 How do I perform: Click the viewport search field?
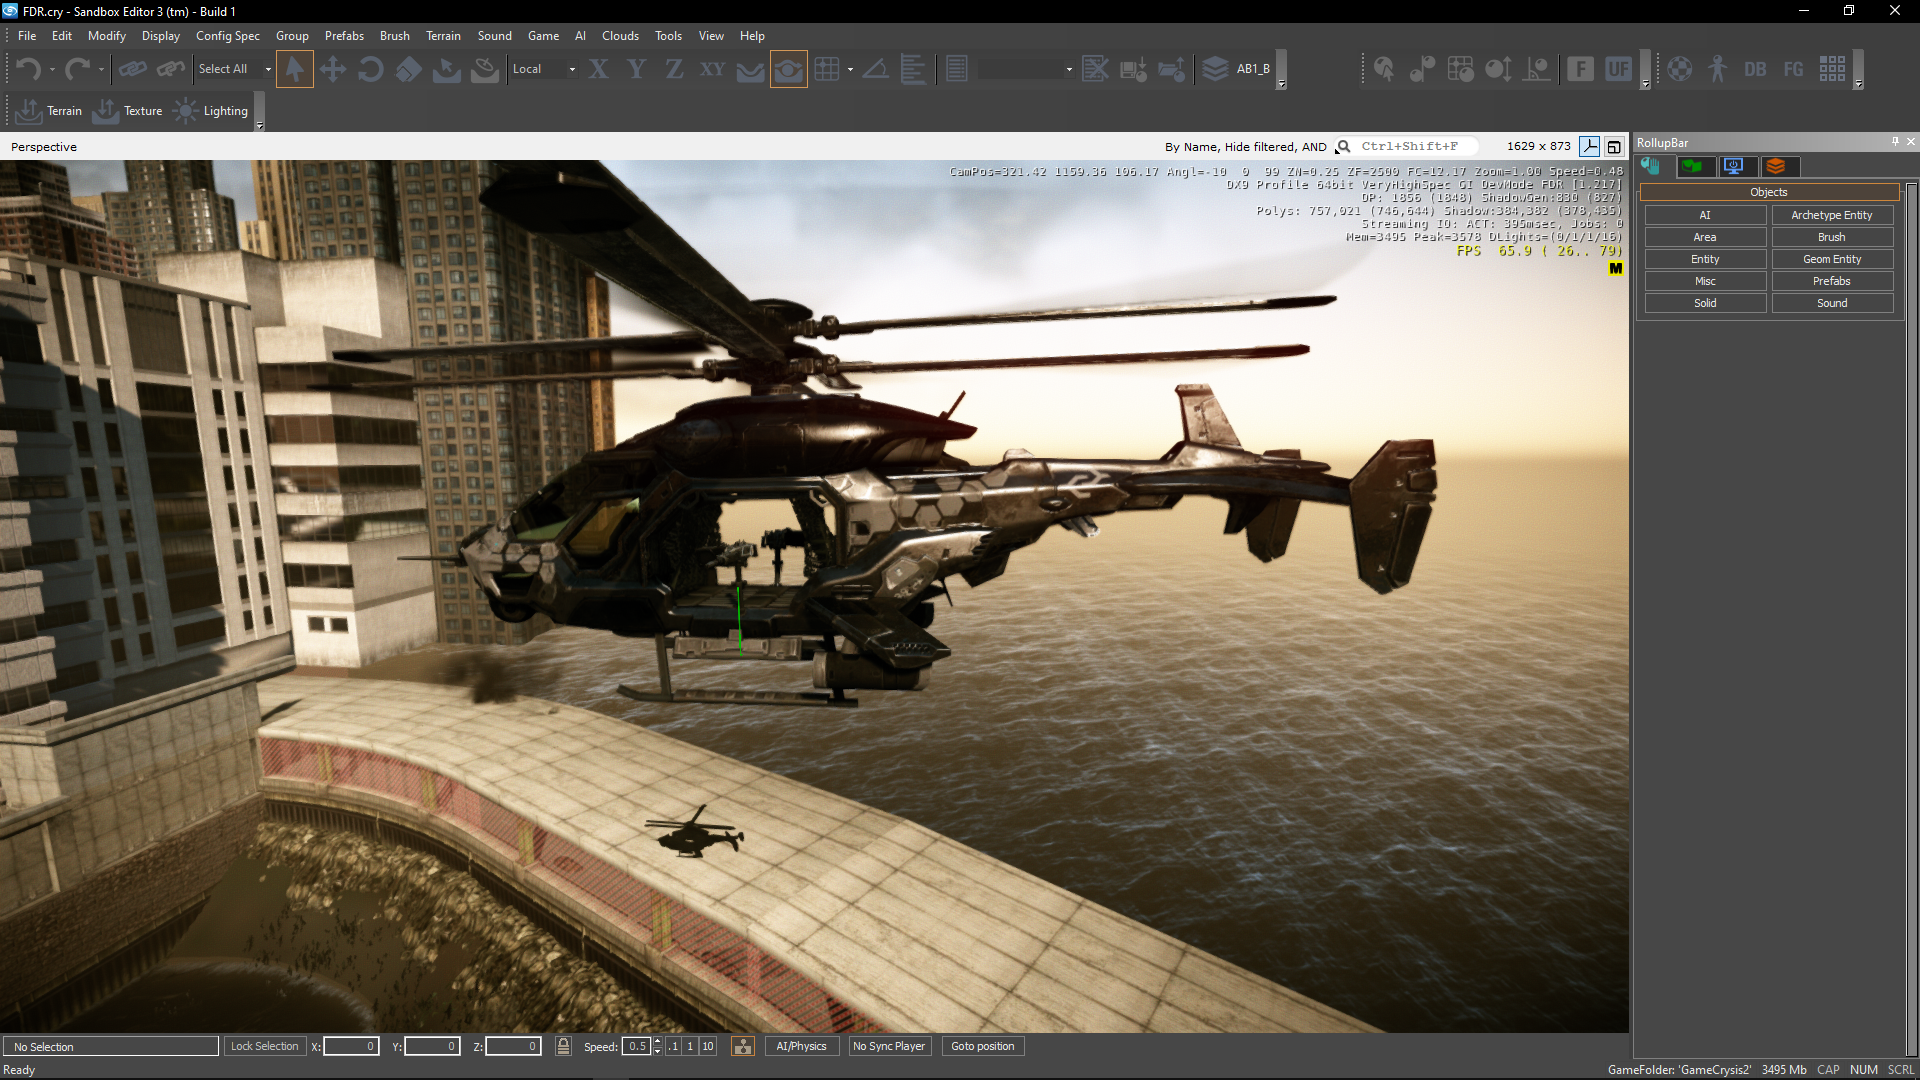(x=1410, y=146)
